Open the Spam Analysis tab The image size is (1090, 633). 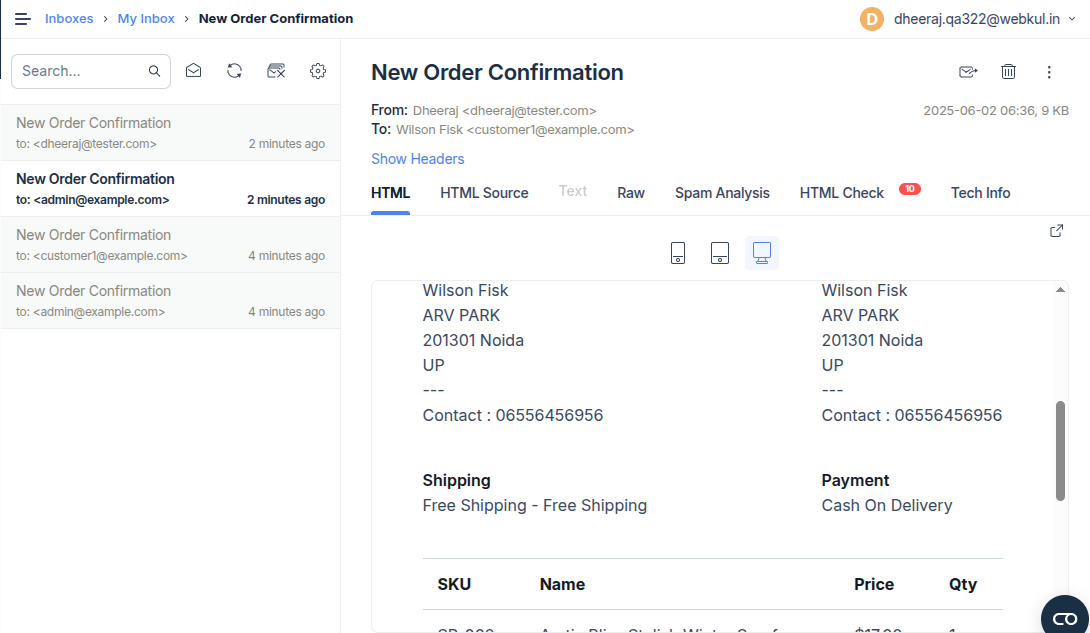[722, 193]
